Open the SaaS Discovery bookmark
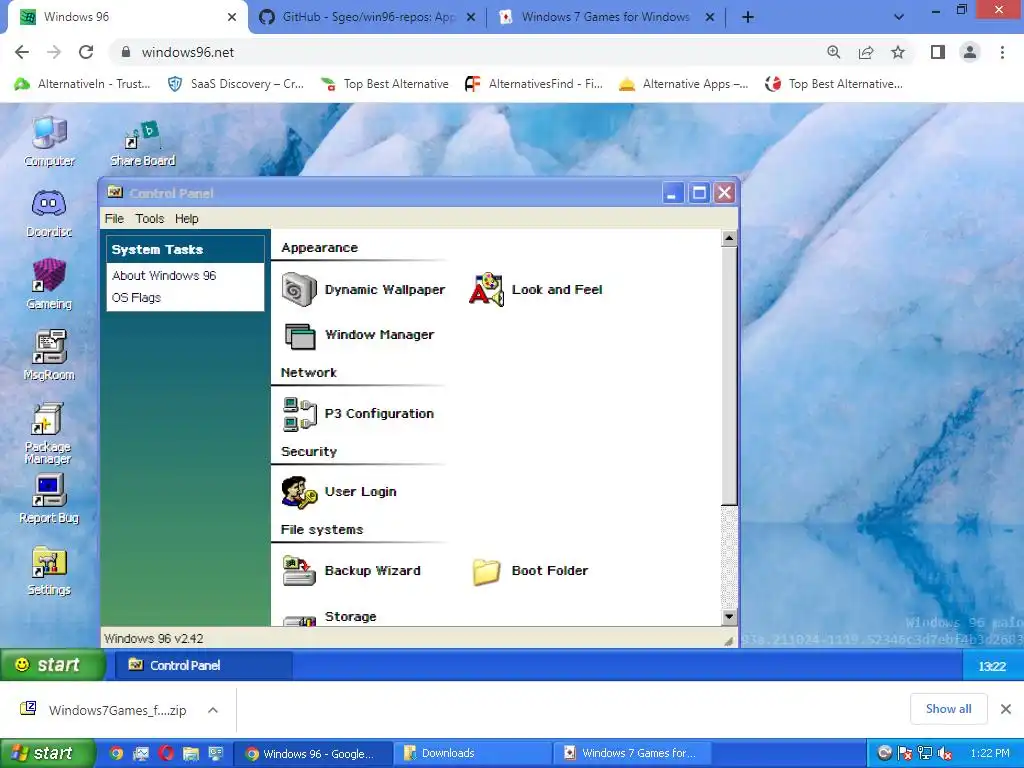The width and height of the screenshot is (1024, 768). click(236, 84)
